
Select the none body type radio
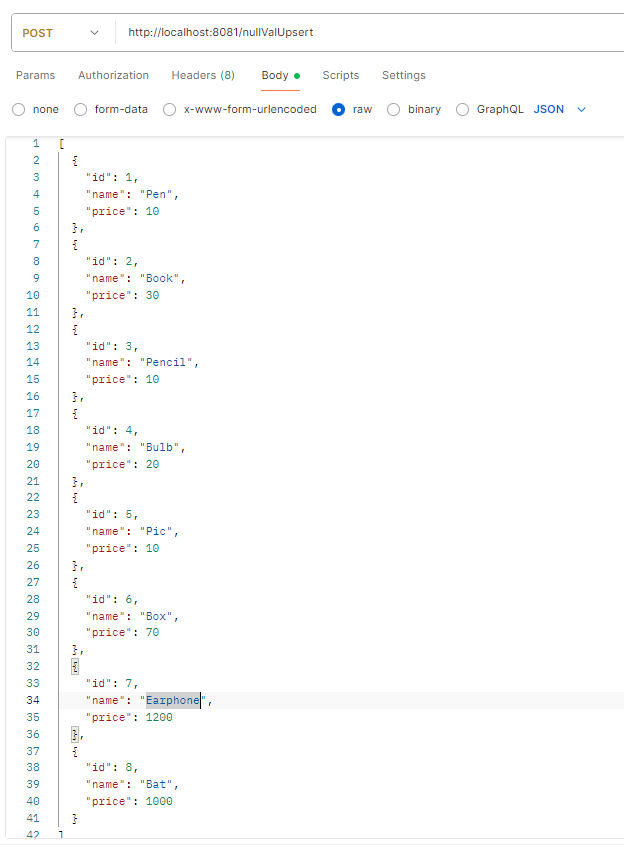pos(19,109)
